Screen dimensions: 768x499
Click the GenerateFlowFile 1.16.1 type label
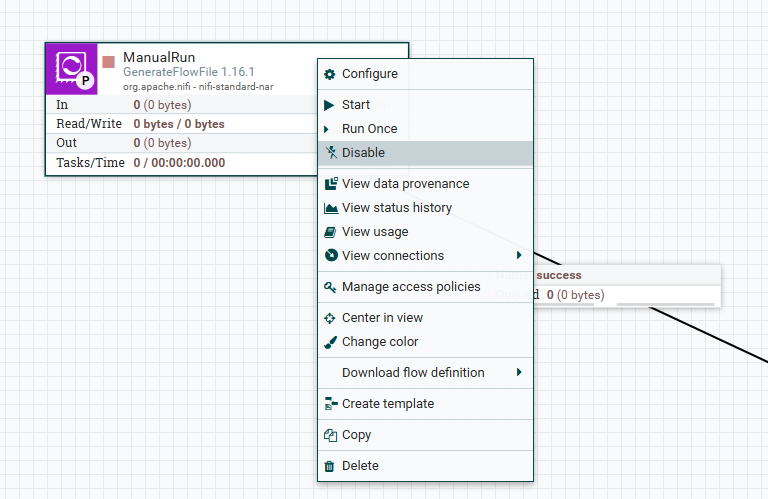(189, 72)
